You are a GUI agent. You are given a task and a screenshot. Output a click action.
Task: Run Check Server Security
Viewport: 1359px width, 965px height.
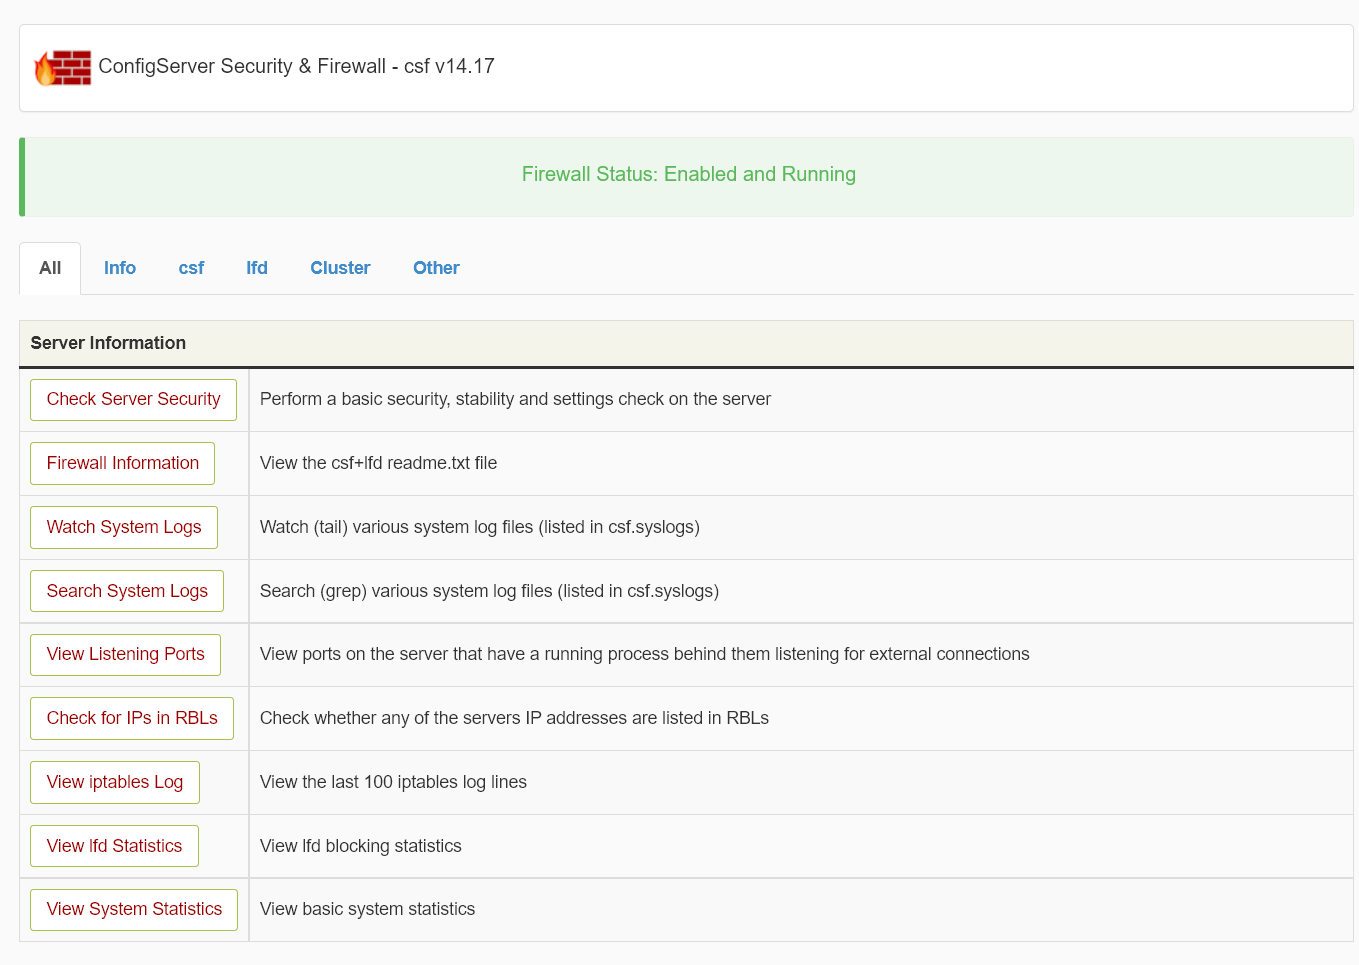click(x=133, y=399)
